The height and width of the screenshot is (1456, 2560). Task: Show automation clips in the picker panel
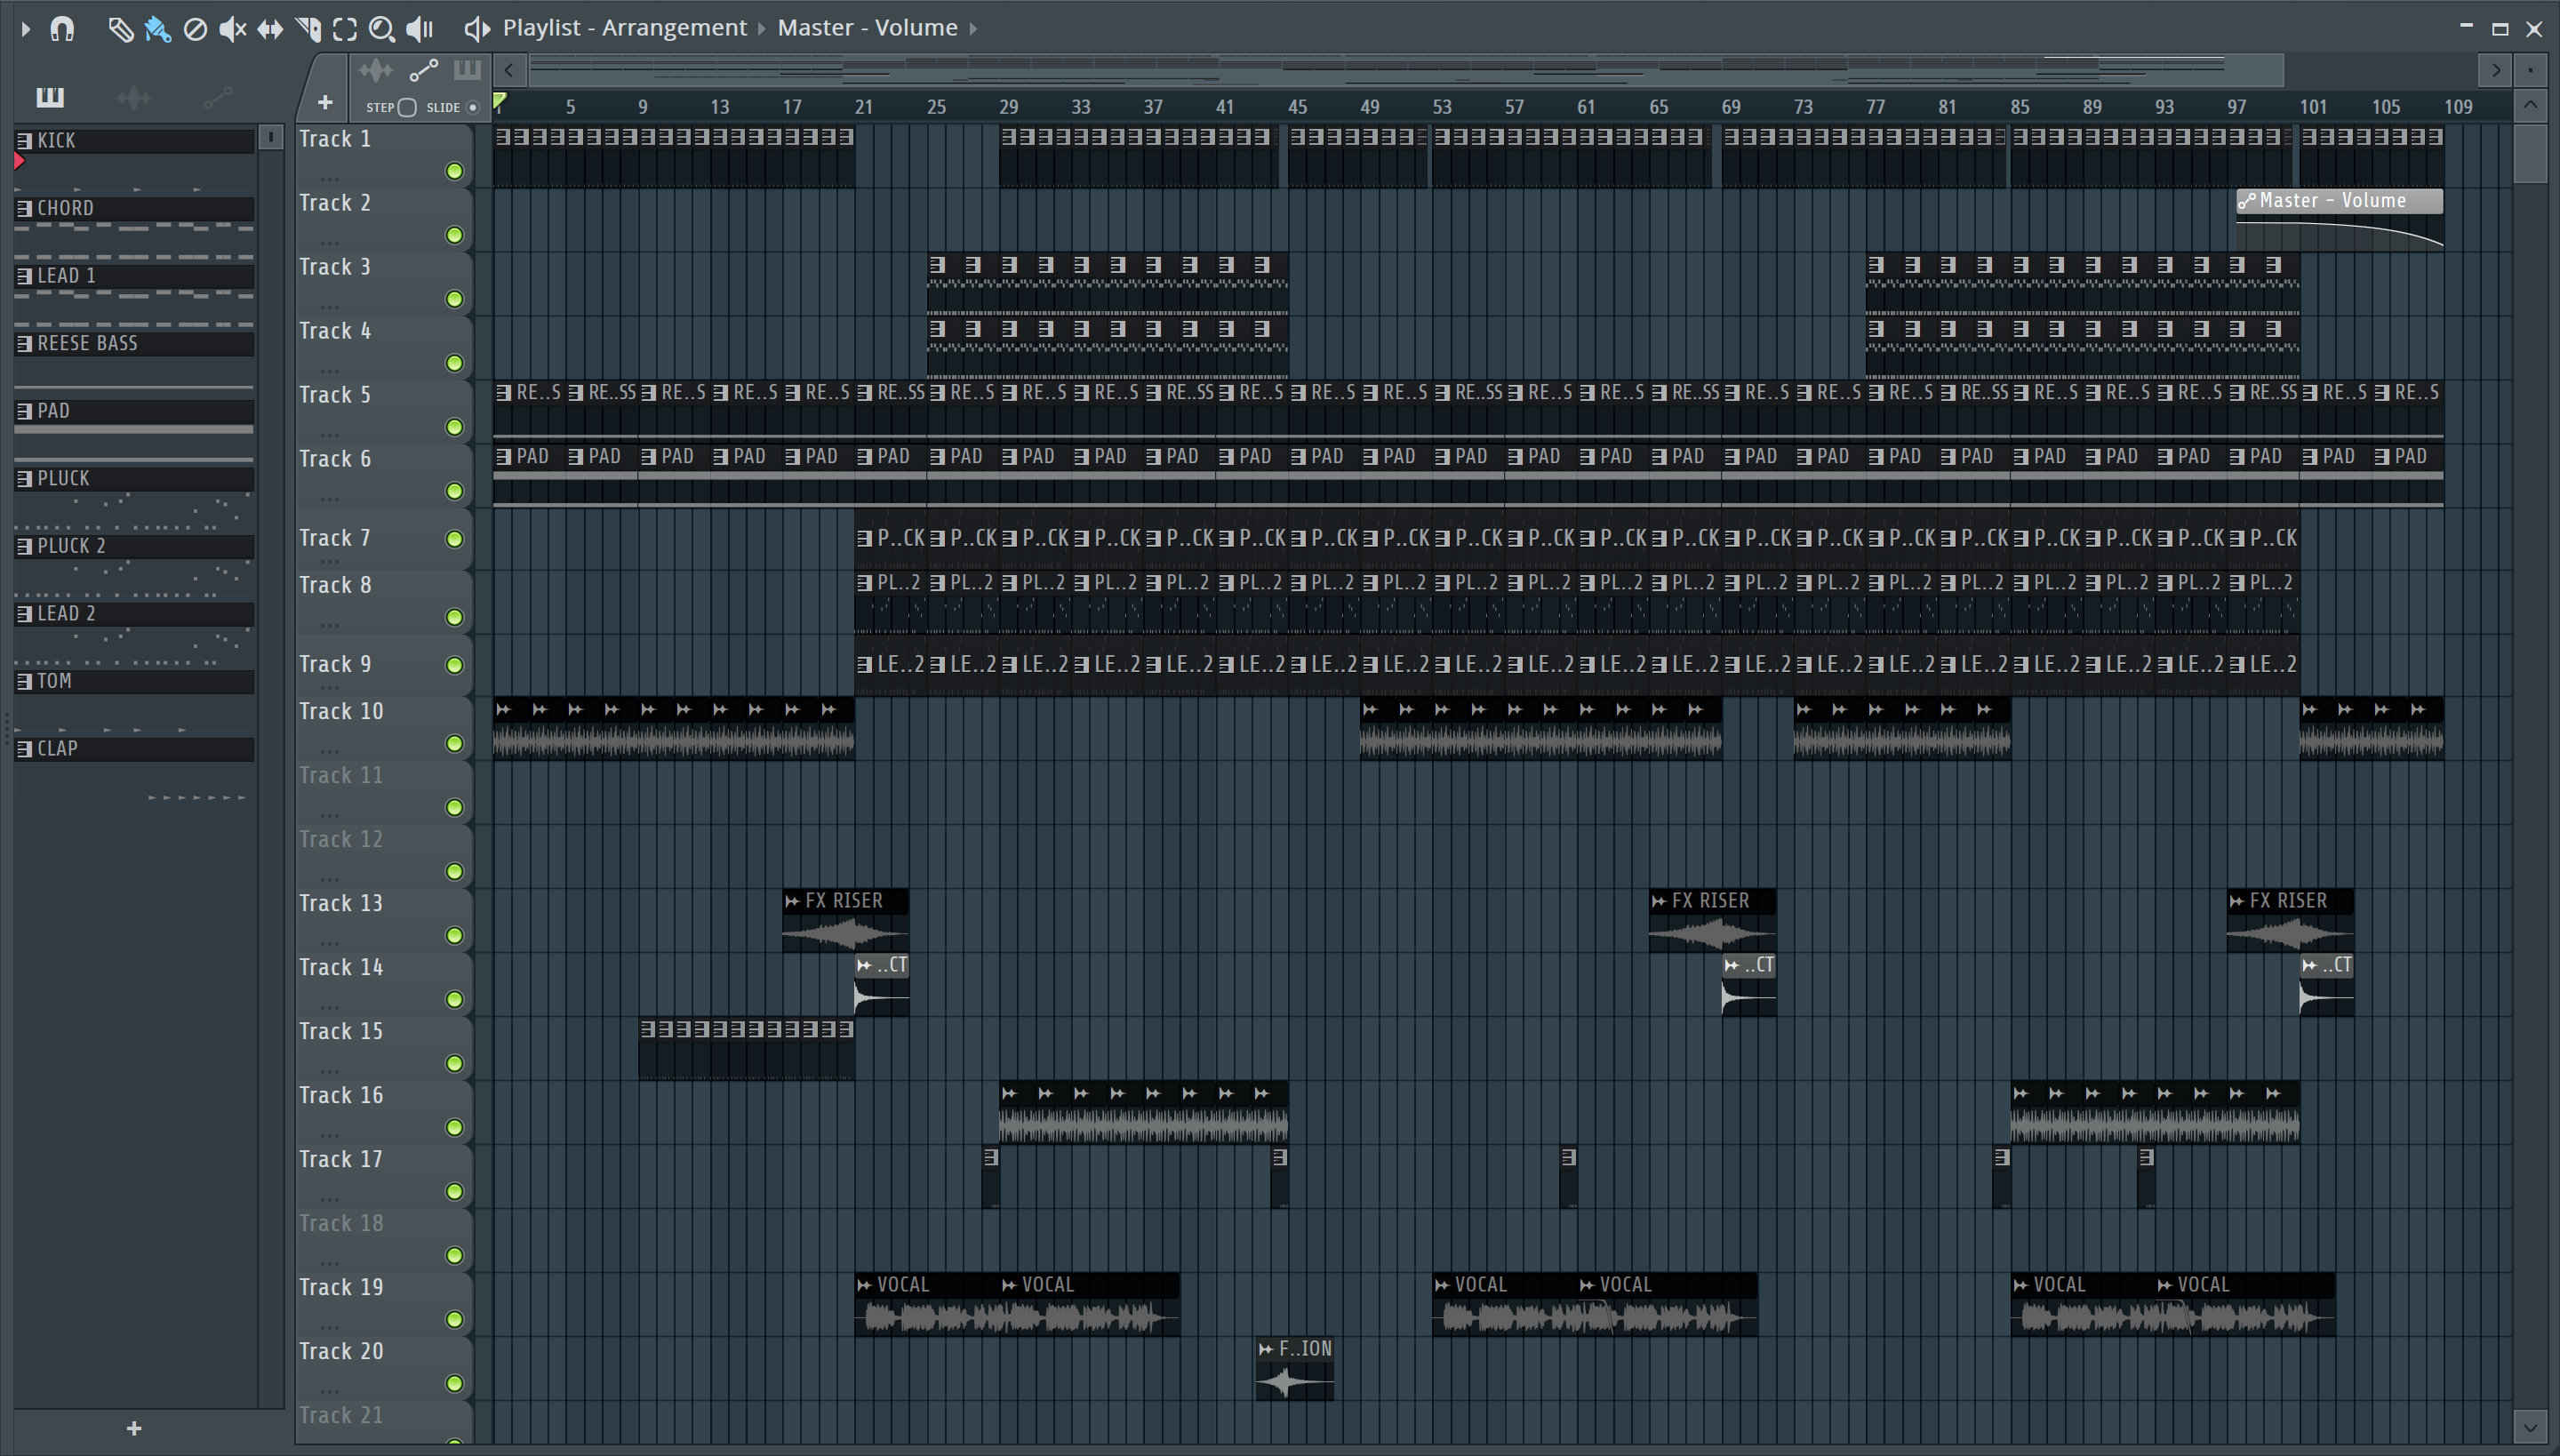[x=217, y=97]
